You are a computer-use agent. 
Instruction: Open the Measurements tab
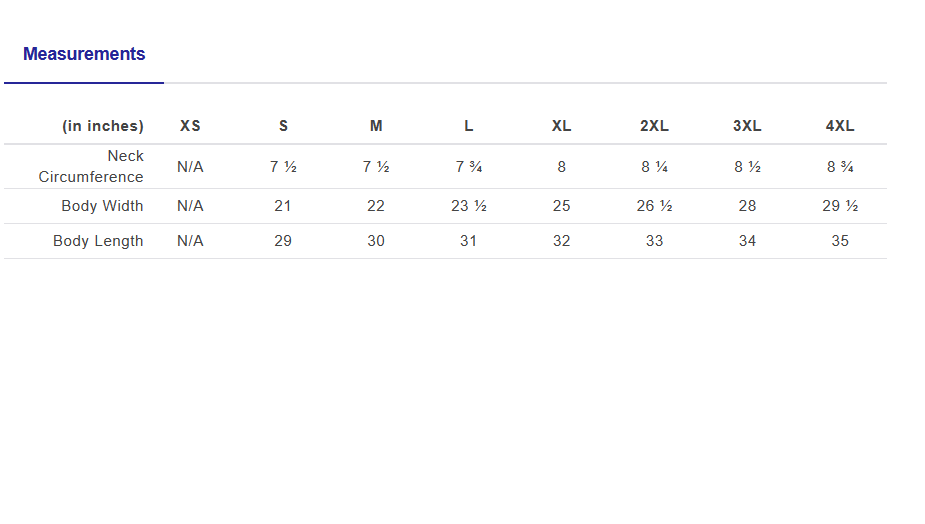click(84, 54)
